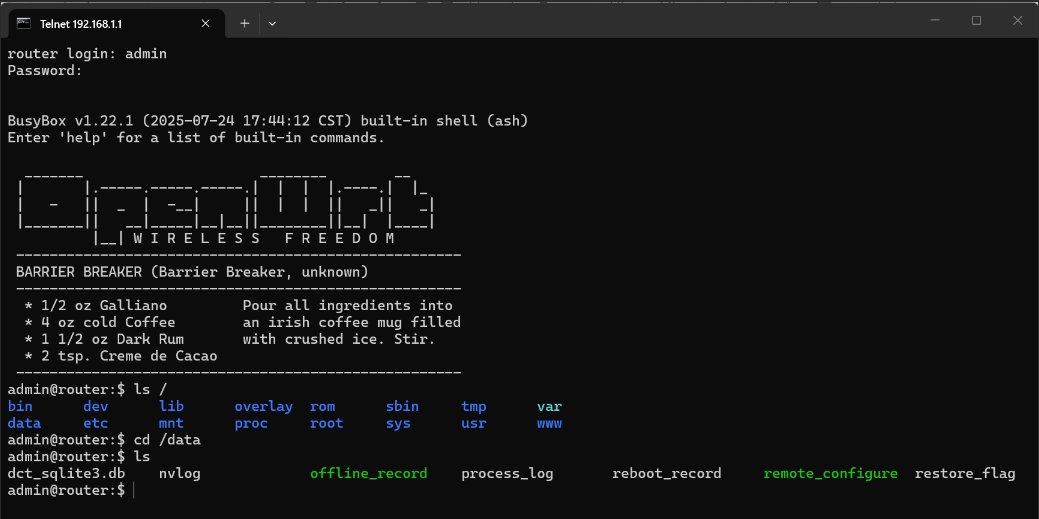
Task: Expand the new tab profile dropdown chevron
Action: pyautogui.click(x=272, y=22)
